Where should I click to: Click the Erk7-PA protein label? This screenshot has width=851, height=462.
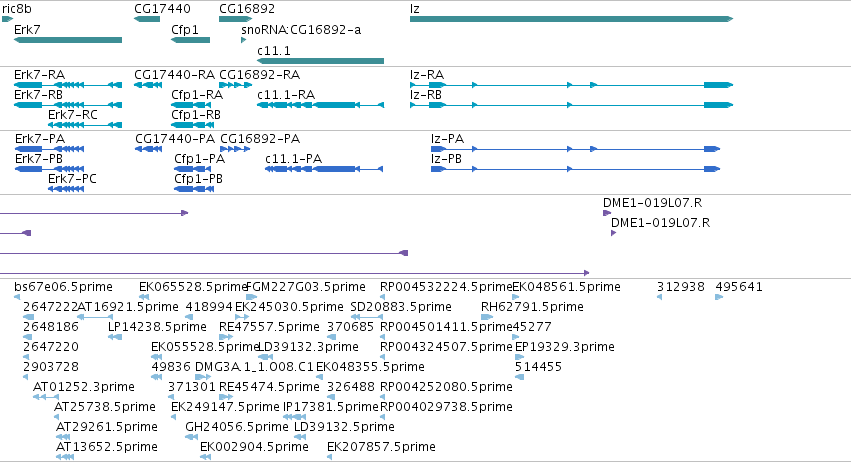40,138
